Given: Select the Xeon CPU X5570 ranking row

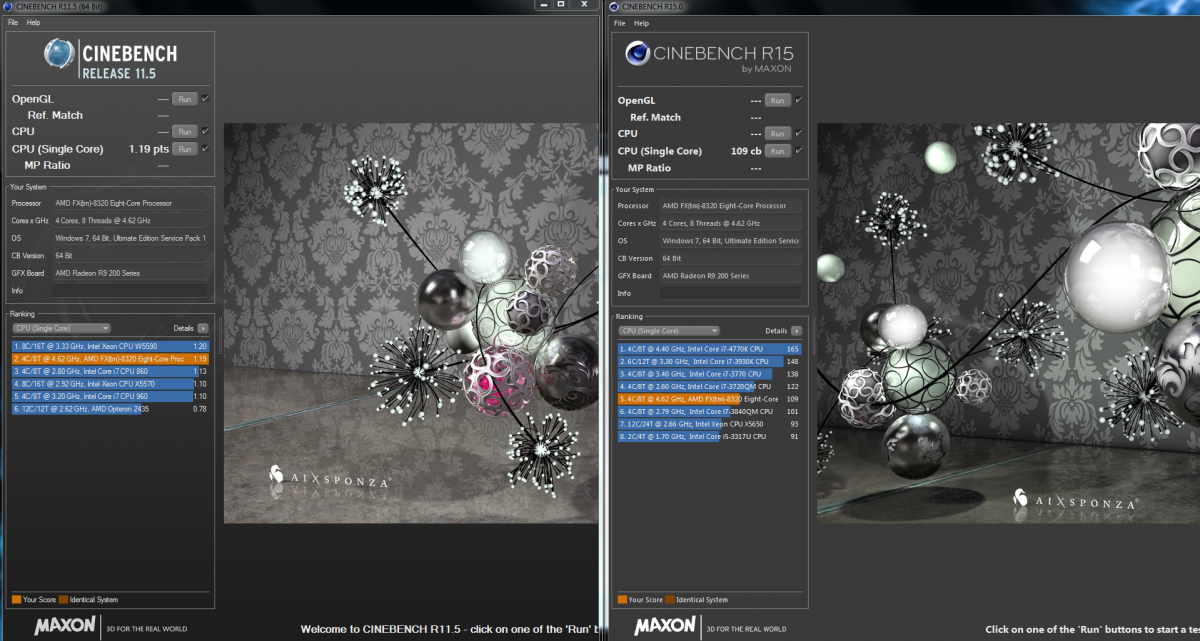Looking at the screenshot, I should tap(110, 383).
